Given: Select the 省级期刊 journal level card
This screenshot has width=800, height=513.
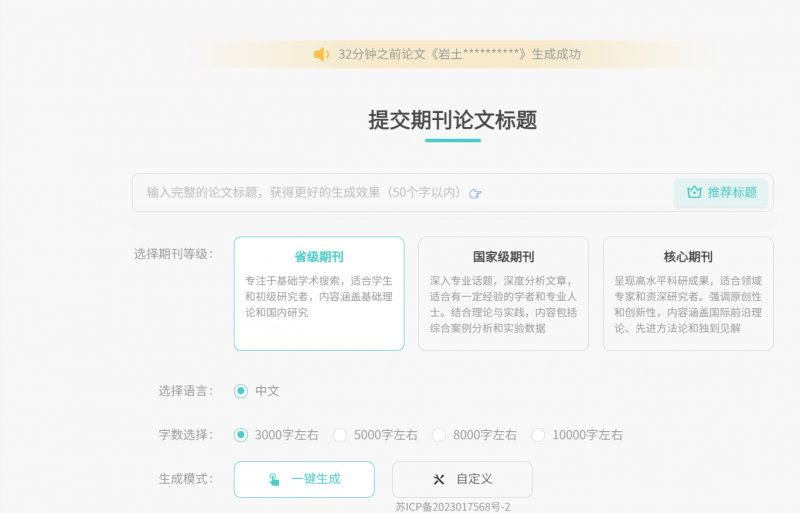Looking at the screenshot, I should point(319,294).
